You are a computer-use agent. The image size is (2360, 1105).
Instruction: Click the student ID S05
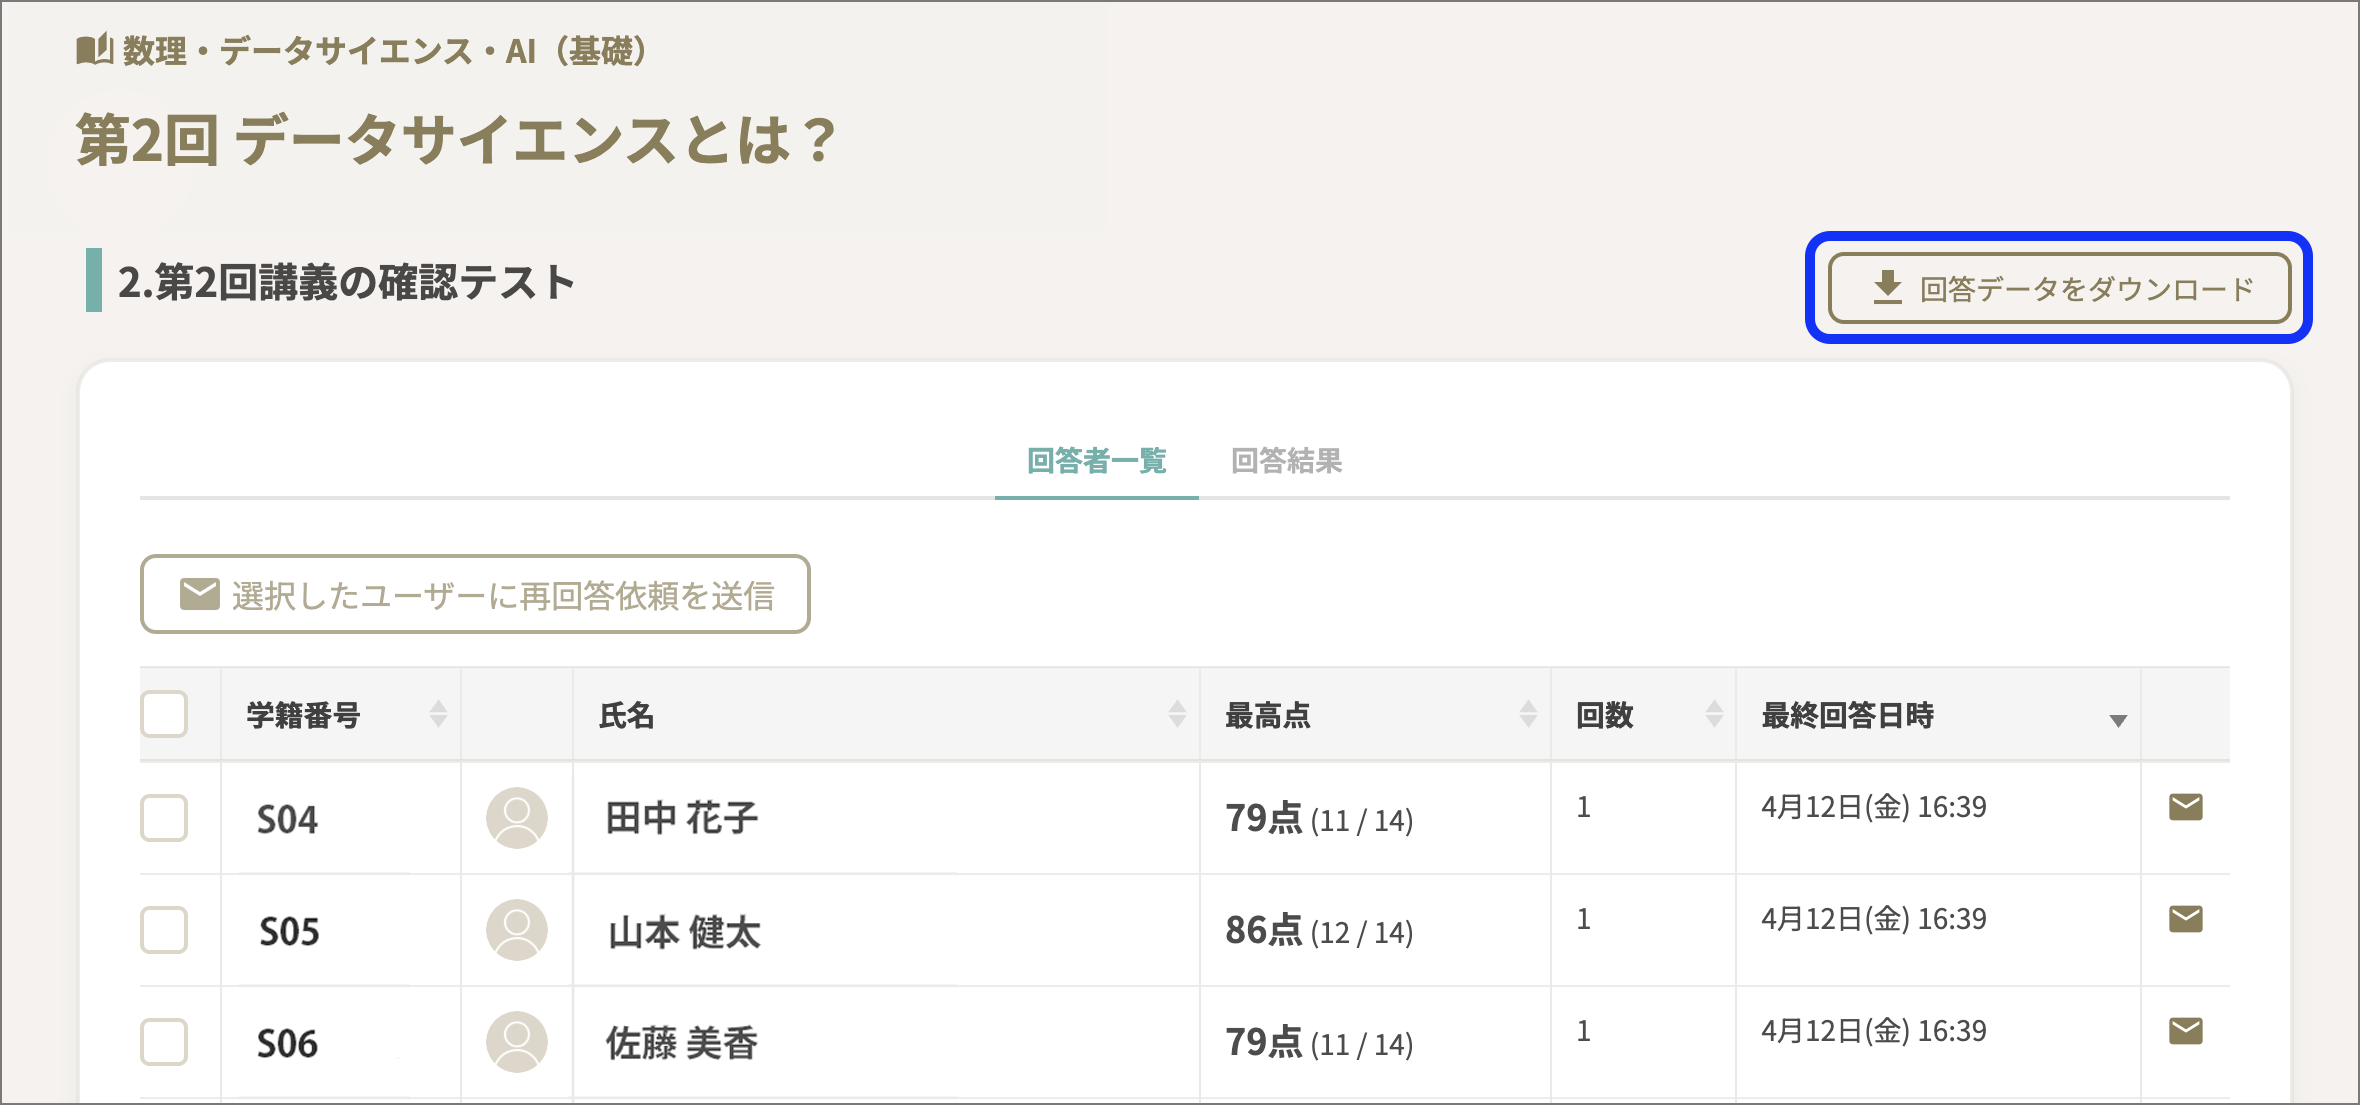click(x=289, y=932)
